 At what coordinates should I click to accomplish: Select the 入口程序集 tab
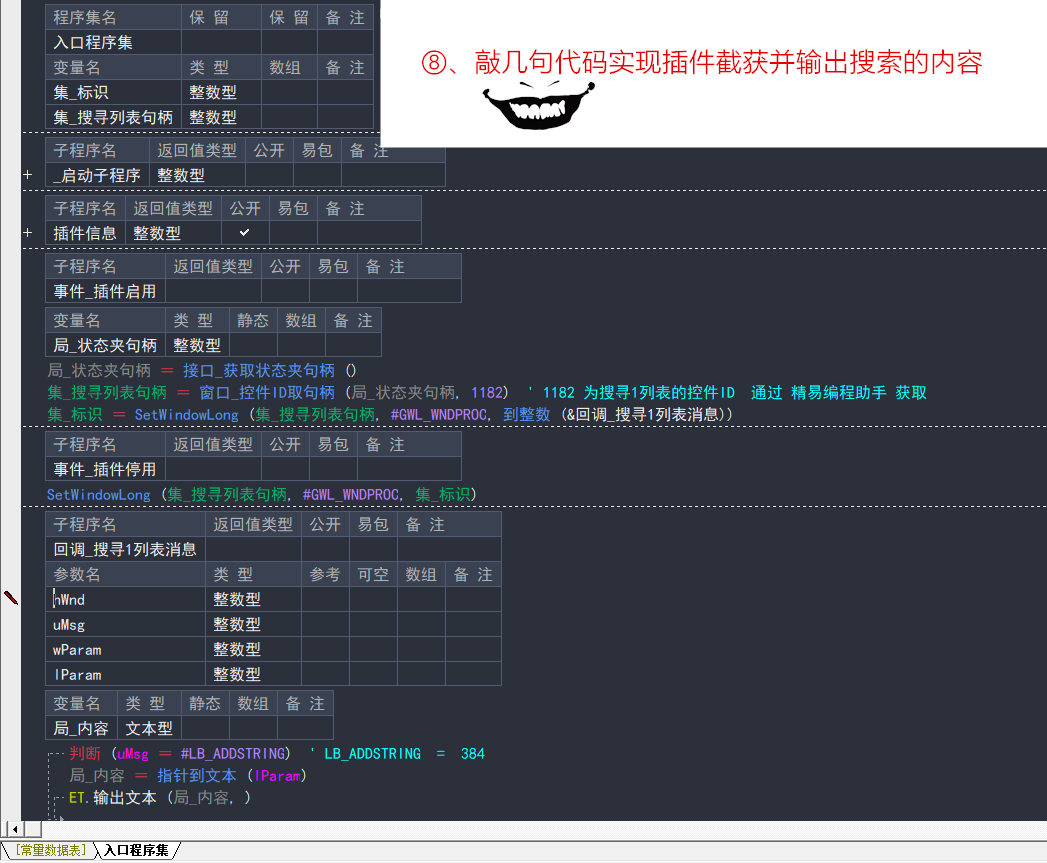[x=137, y=851]
